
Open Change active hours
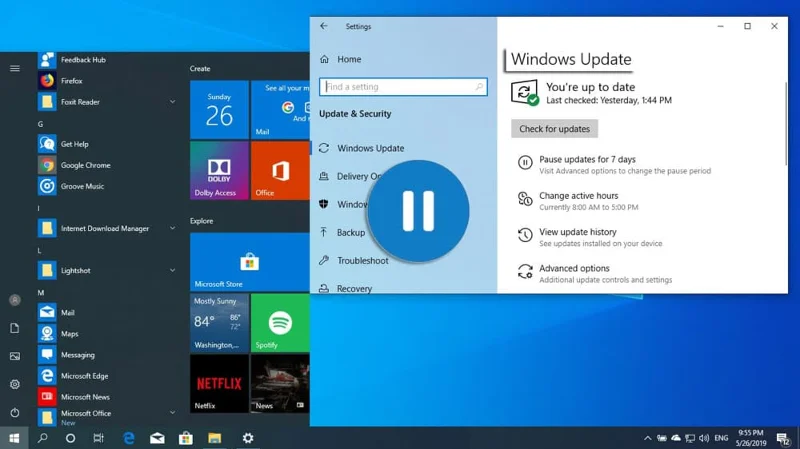[x=578, y=201]
